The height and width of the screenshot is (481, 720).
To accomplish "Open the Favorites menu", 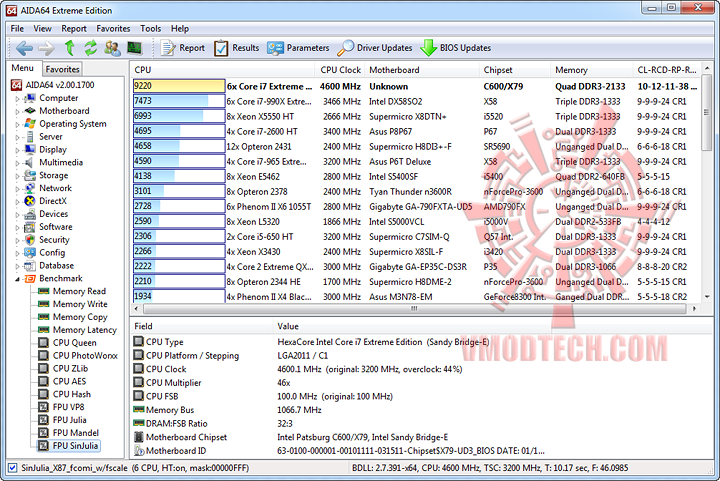I will tap(113, 28).
